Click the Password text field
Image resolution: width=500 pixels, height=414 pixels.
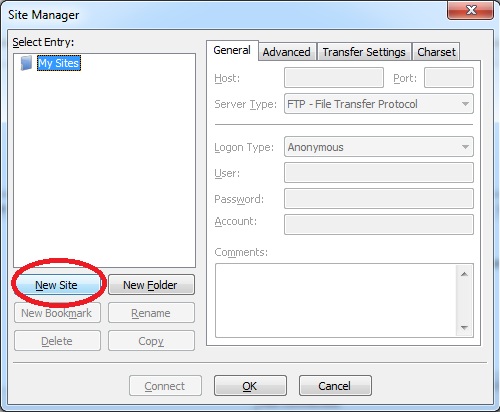(379, 199)
